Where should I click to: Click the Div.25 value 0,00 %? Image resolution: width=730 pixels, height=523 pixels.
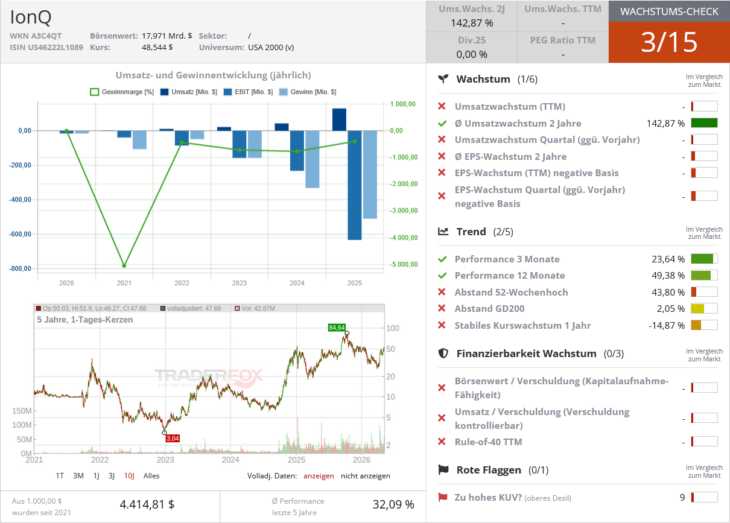pos(472,54)
